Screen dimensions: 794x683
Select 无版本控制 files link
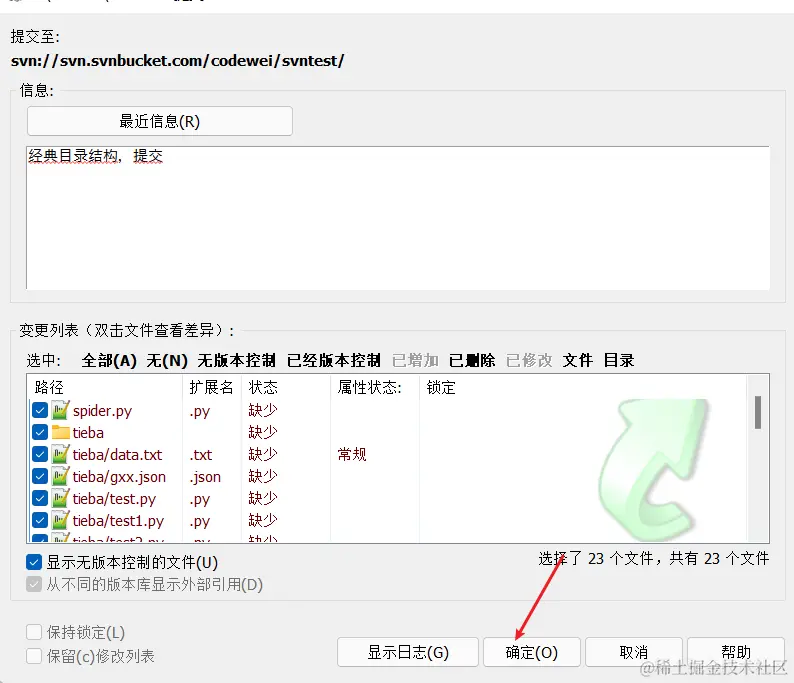click(x=236, y=360)
